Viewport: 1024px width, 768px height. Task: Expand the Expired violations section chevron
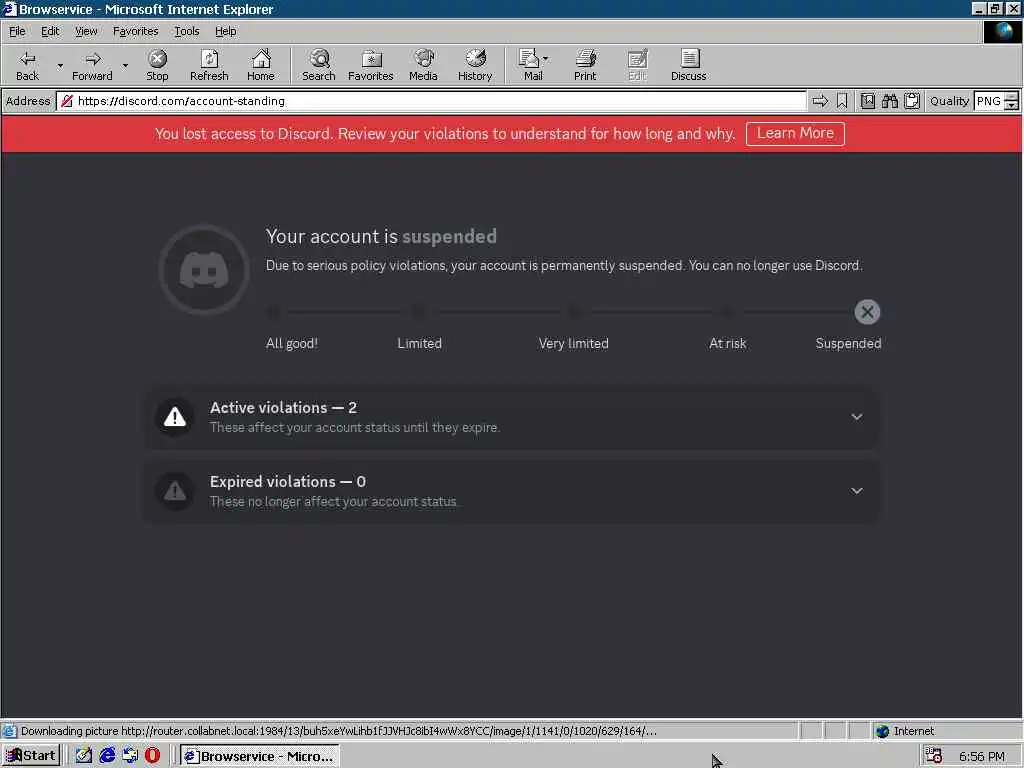coord(857,490)
